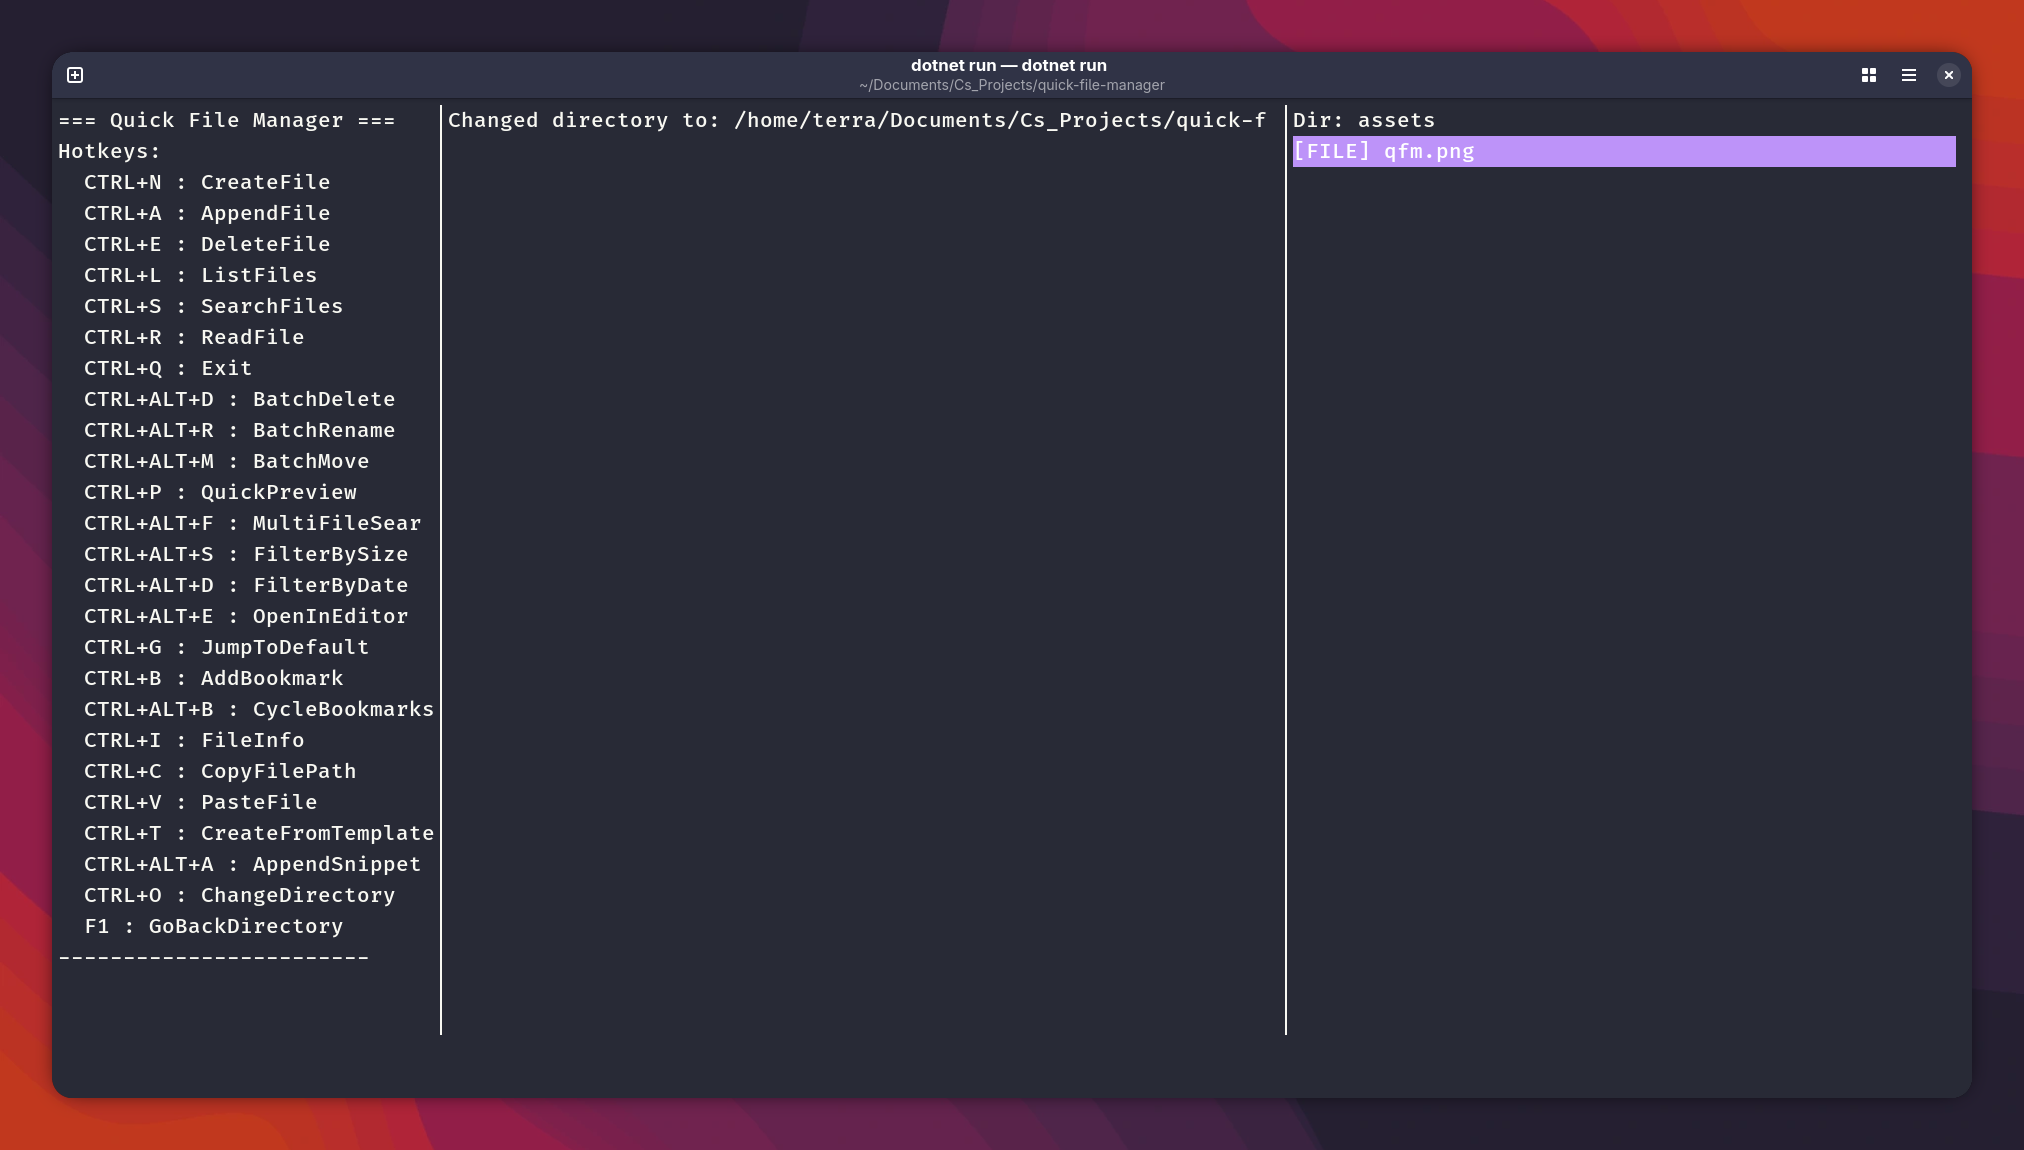Click the BatchRename hotkey line
2024x1150 pixels.
pyautogui.click(x=239, y=431)
